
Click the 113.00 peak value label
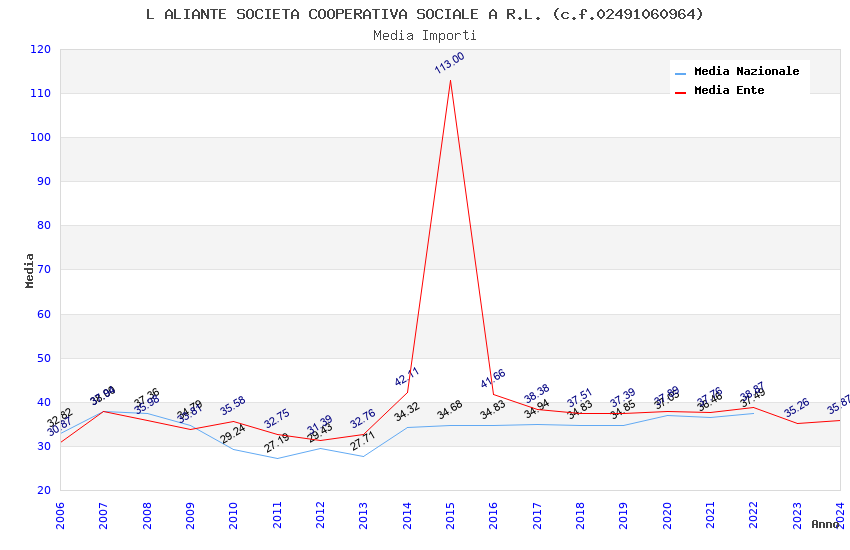pos(449,62)
